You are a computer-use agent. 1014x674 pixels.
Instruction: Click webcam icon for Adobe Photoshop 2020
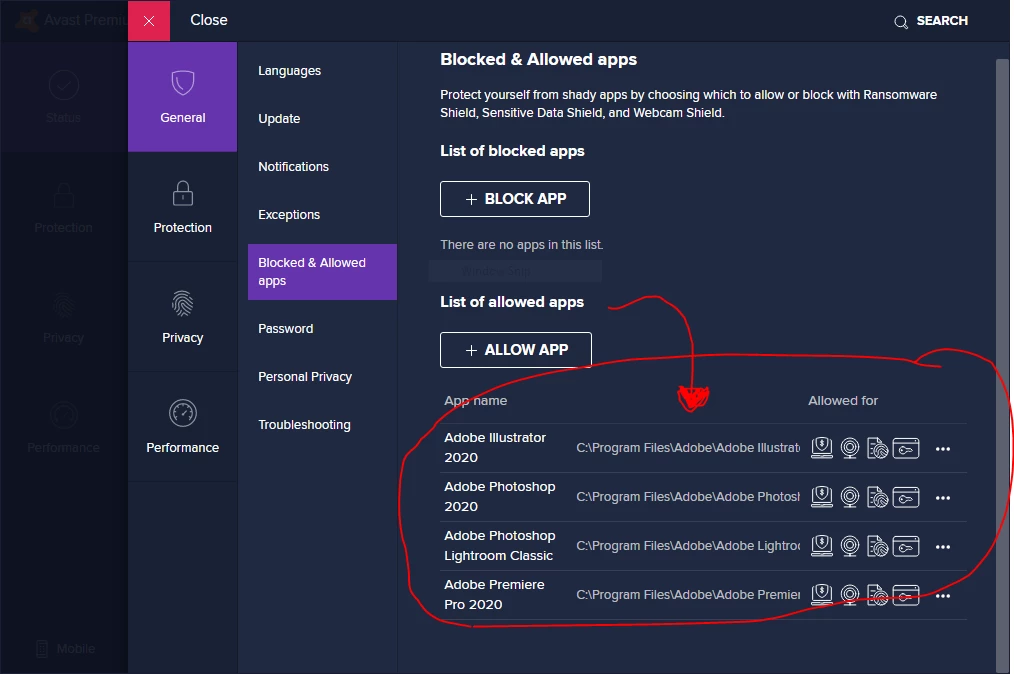(x=850, y=497)
